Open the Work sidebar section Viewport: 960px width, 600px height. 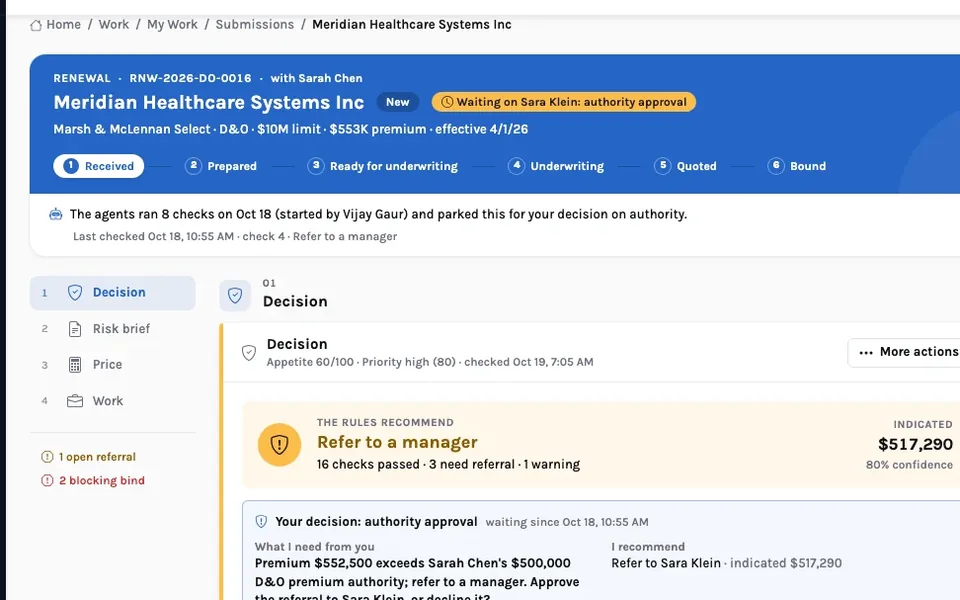pos(113,401)
